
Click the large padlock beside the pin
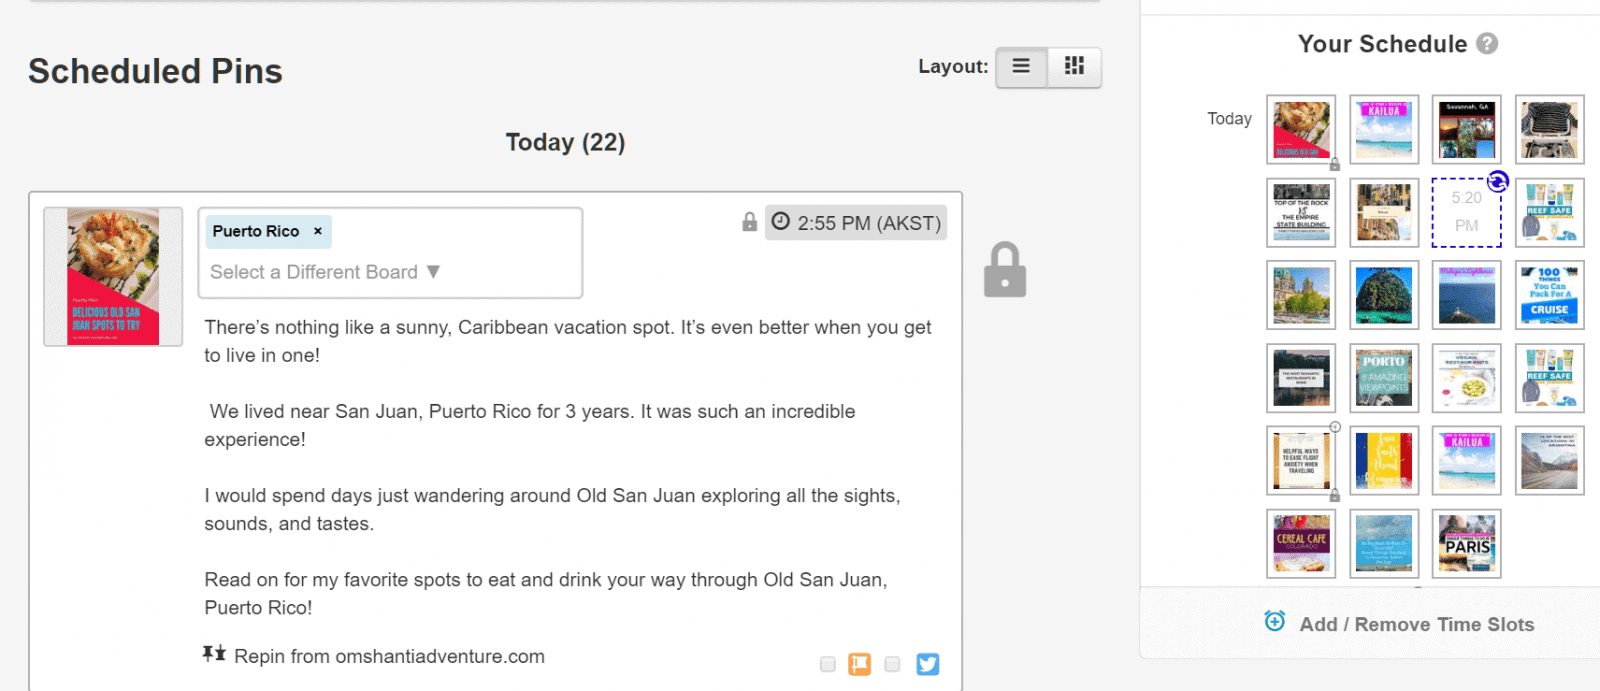coord(1005,270)
